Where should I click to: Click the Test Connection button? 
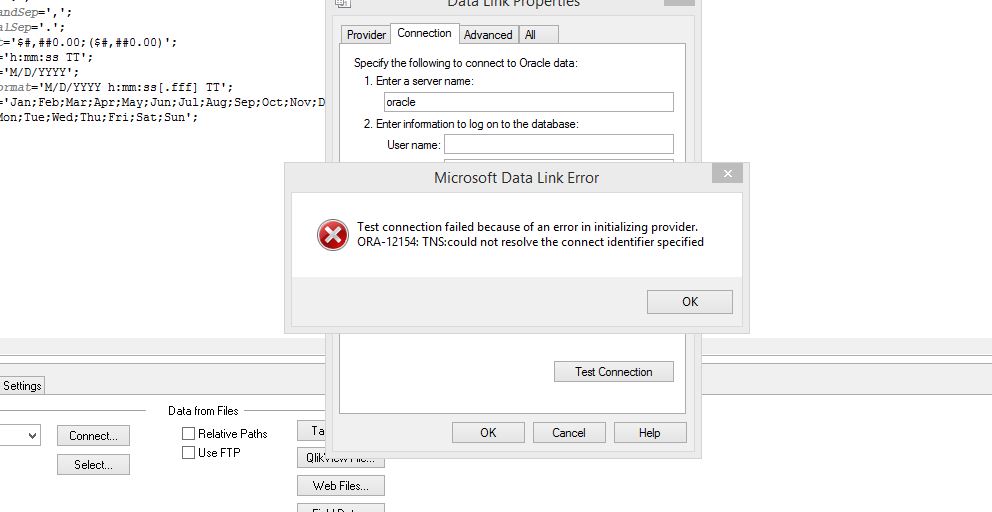pyautogui.click(x=613, y=372)
